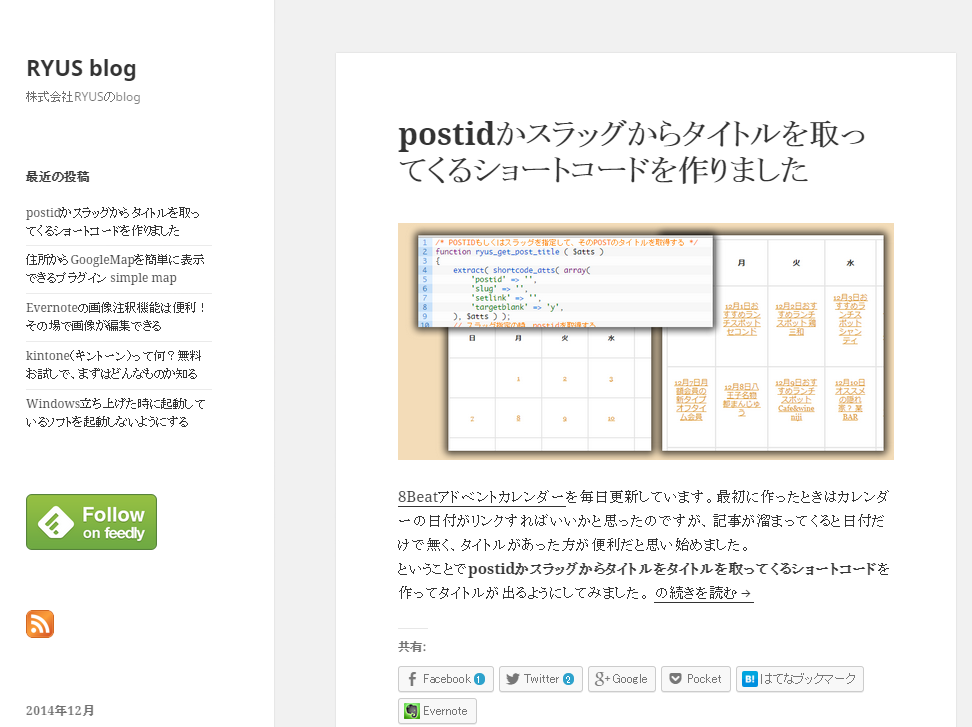Open the kintone(キントーン) post in the sidebar

112,365
